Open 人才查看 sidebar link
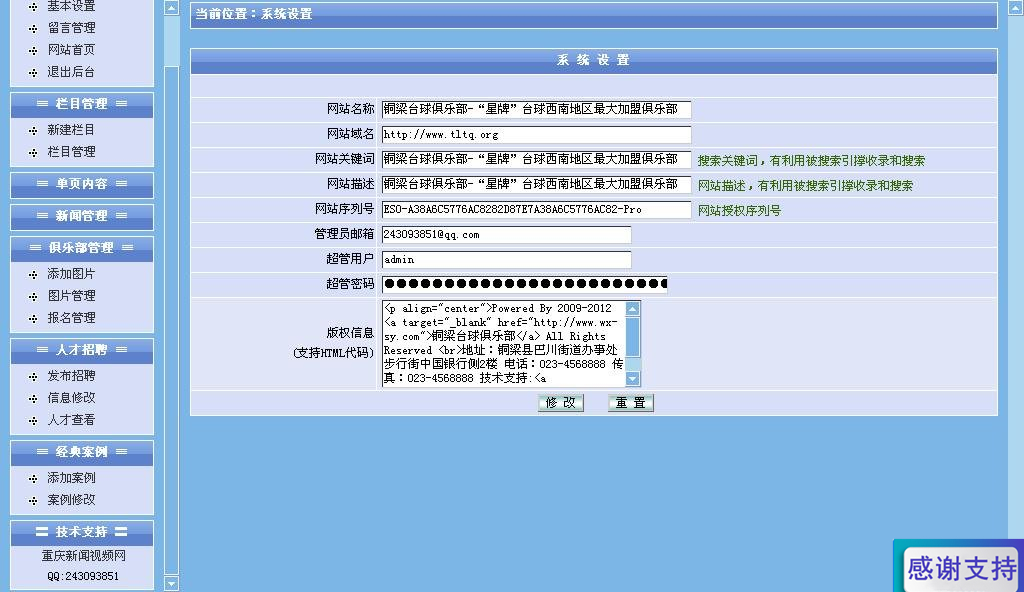Screen dimensions: 1024x592 71,419
